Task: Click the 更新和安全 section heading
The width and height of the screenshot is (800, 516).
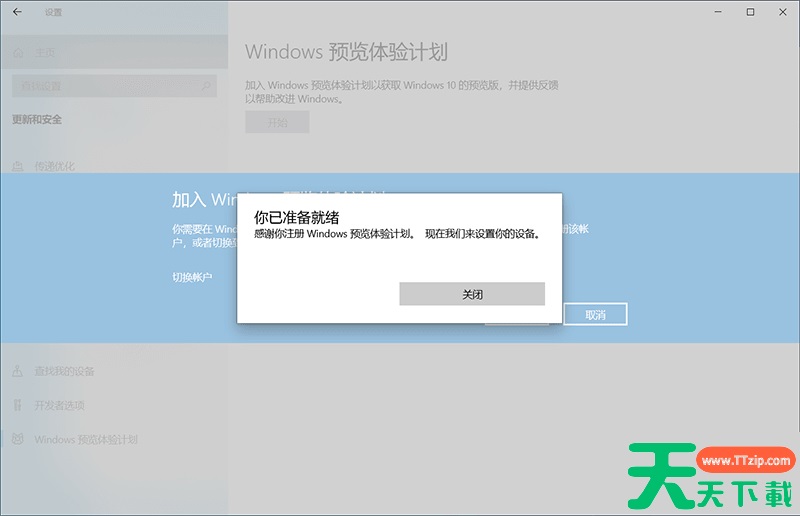Action: coord(37,119)
